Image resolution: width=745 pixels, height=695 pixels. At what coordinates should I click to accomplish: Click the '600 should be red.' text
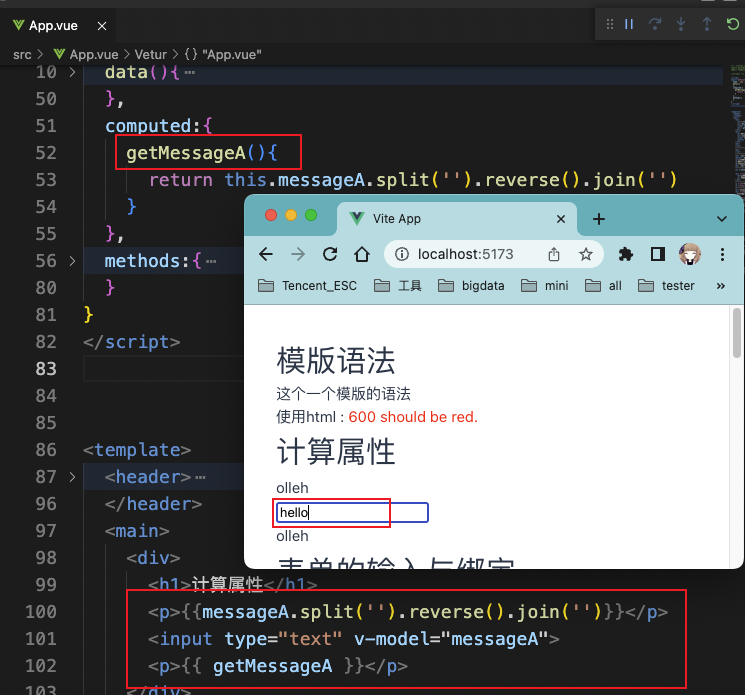click(x=413, y=417)
